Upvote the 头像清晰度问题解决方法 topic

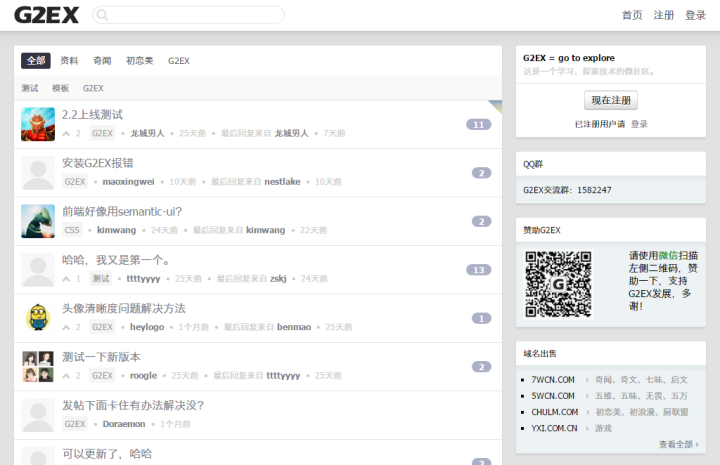click(66, 327)
